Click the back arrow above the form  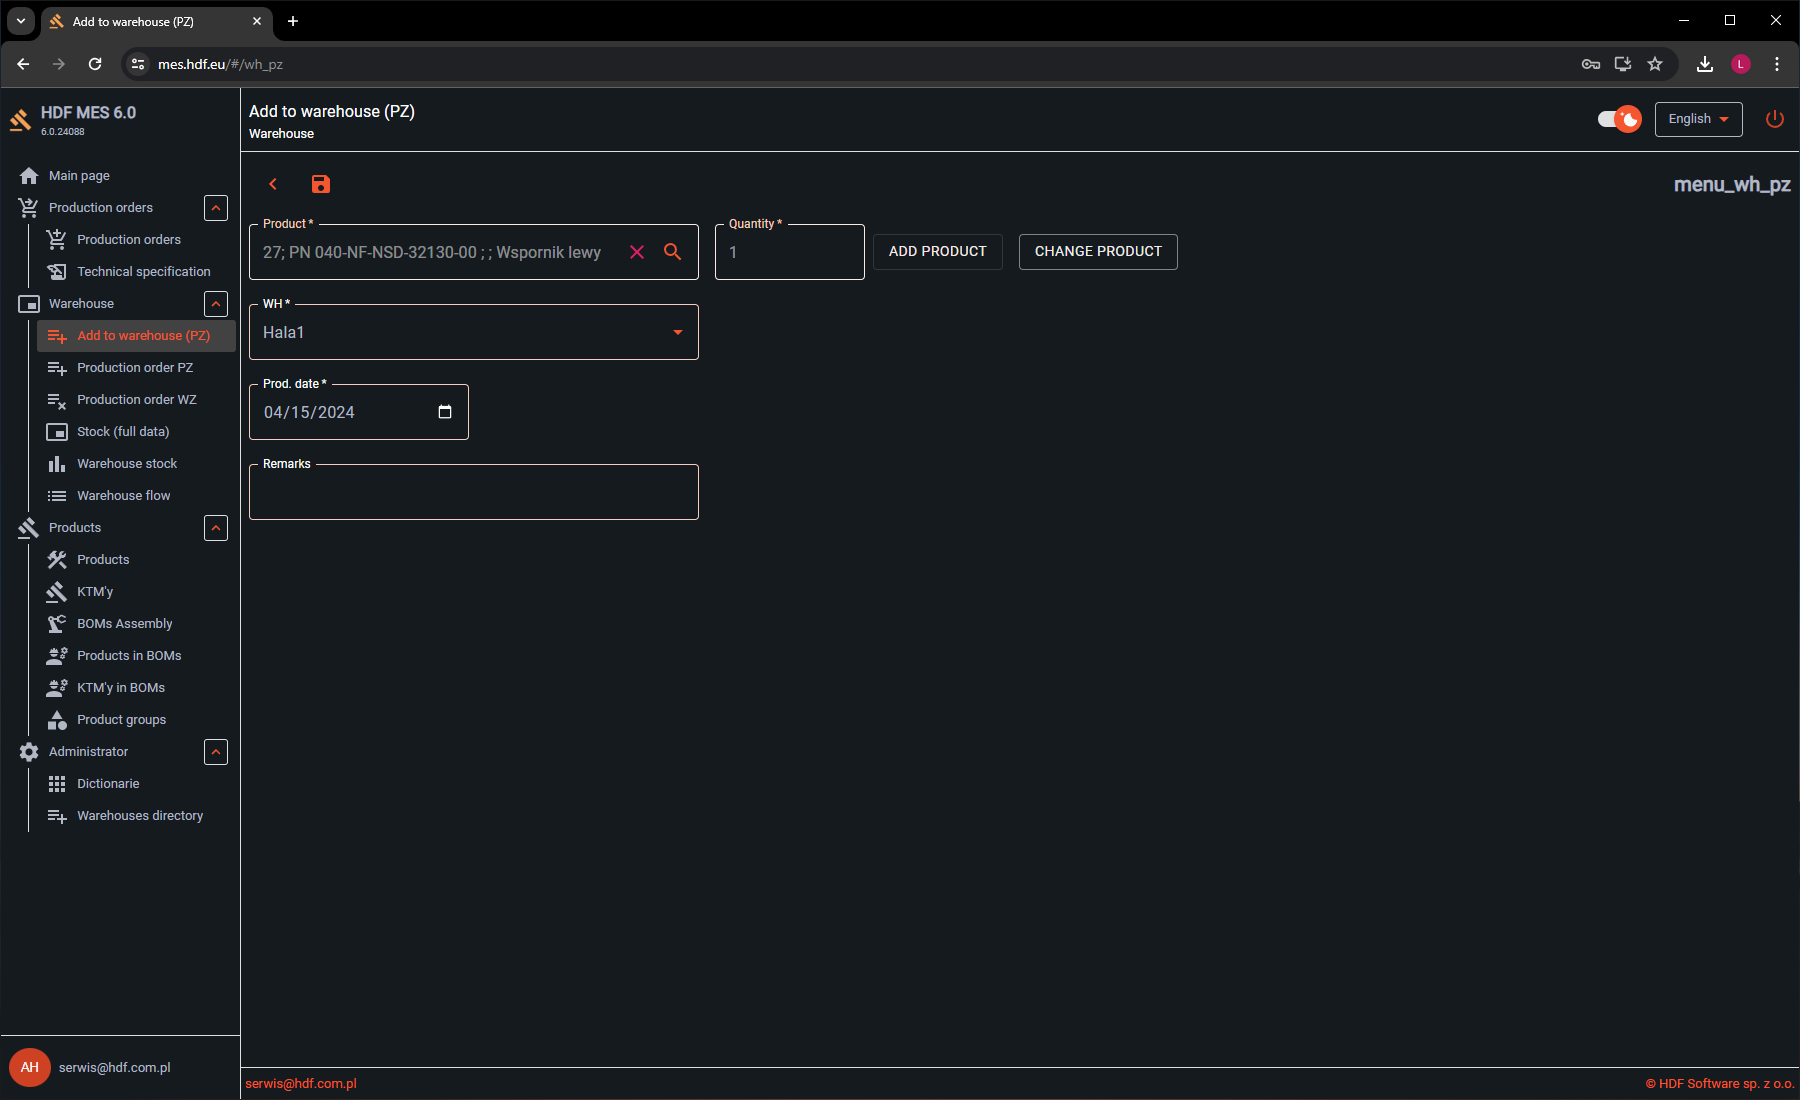273,184
